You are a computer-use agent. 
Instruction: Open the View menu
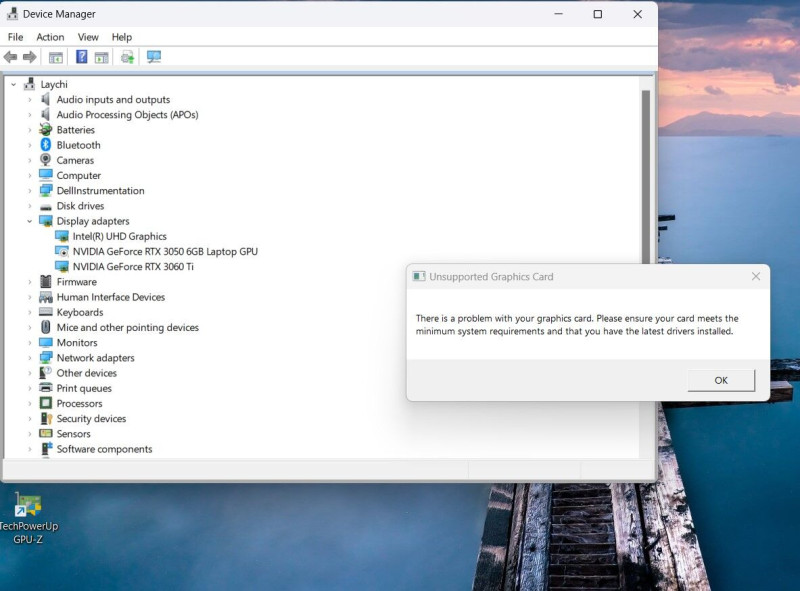tap(88, 37)
